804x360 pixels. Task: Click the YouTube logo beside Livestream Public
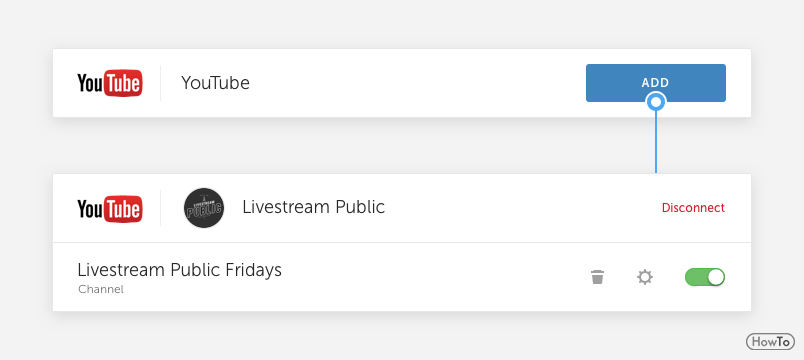tap(110, 209)
